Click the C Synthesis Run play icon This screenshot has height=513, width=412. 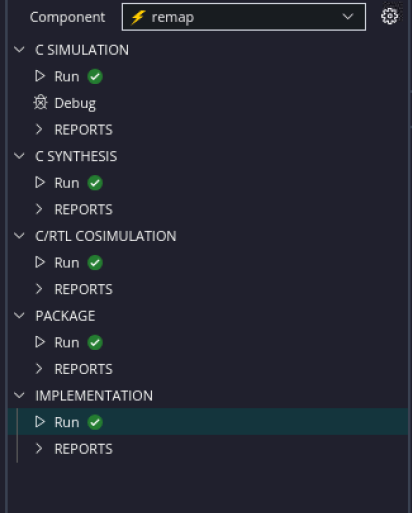(40, 182)
